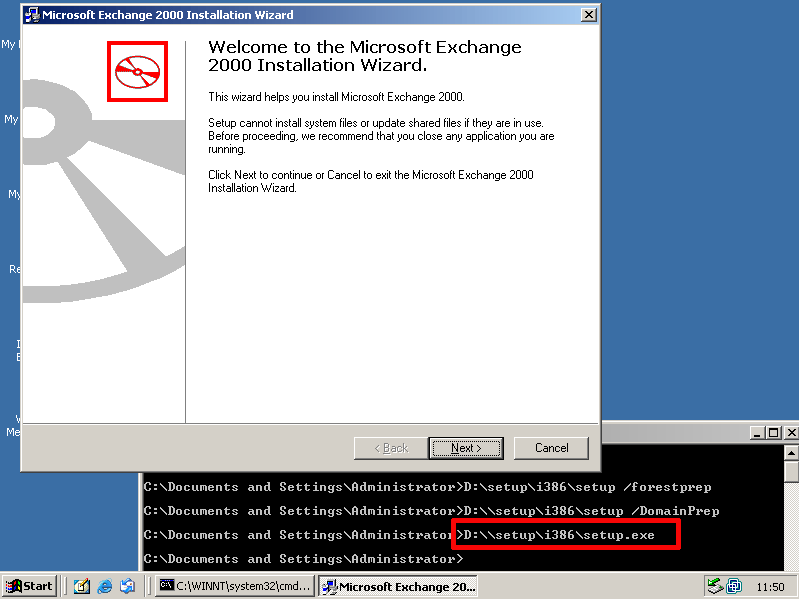
Task: Click Next in the Exchange 2000 wizard
Action: point(466,448)
